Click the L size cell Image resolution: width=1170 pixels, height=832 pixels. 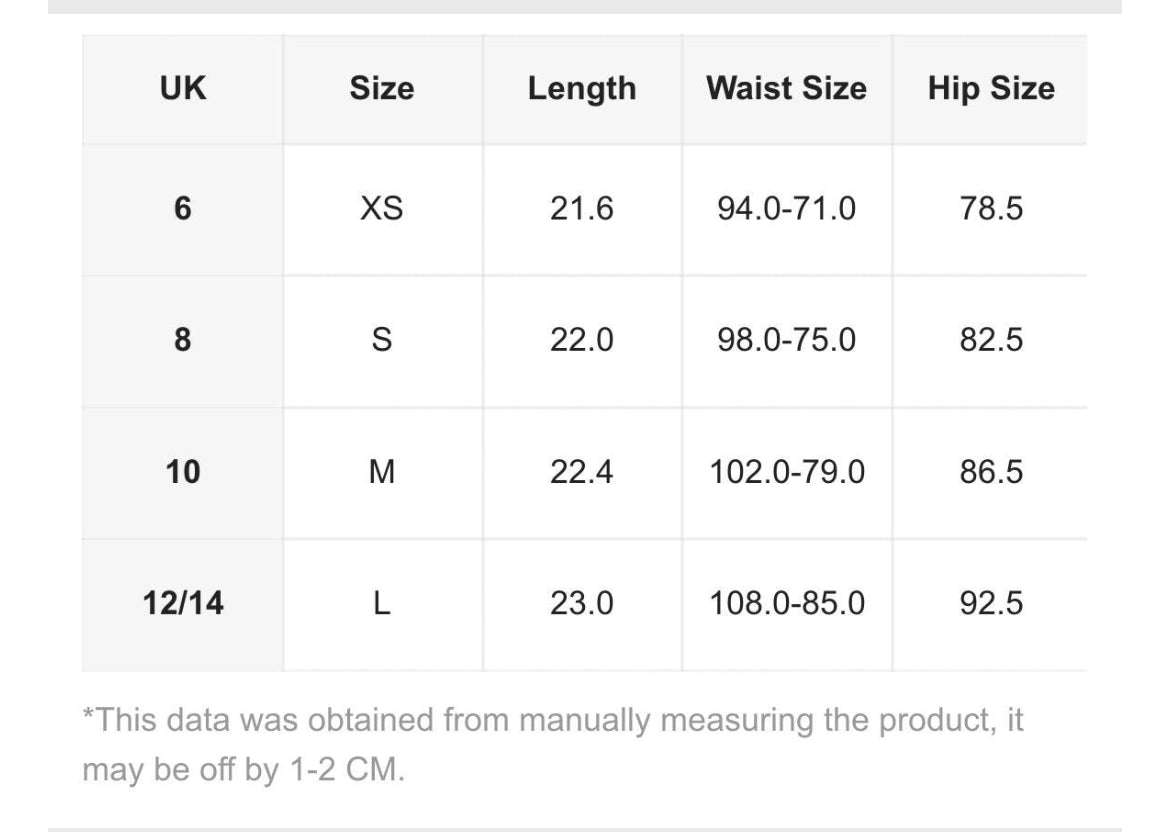[381, 604]
